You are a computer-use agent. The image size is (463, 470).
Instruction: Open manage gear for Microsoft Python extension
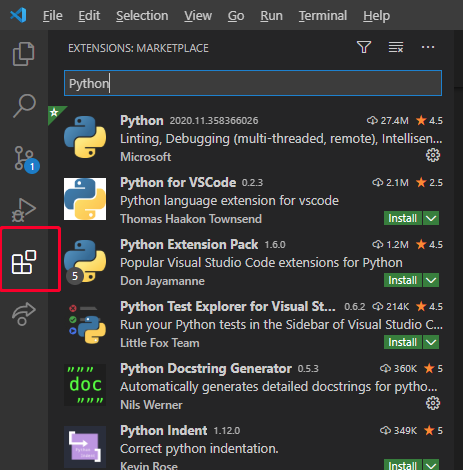[x=433, y=155]
